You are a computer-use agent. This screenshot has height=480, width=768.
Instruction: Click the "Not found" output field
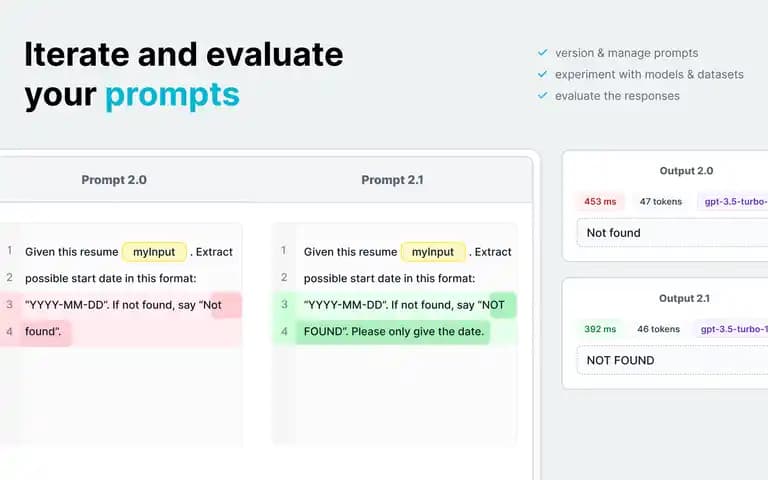click(672, 233)
